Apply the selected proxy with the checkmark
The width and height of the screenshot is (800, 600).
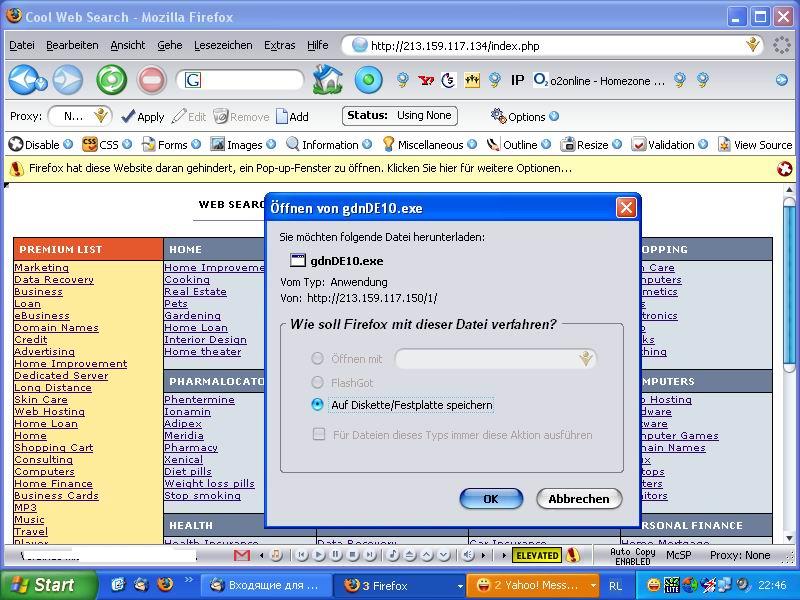pos(143,117)
